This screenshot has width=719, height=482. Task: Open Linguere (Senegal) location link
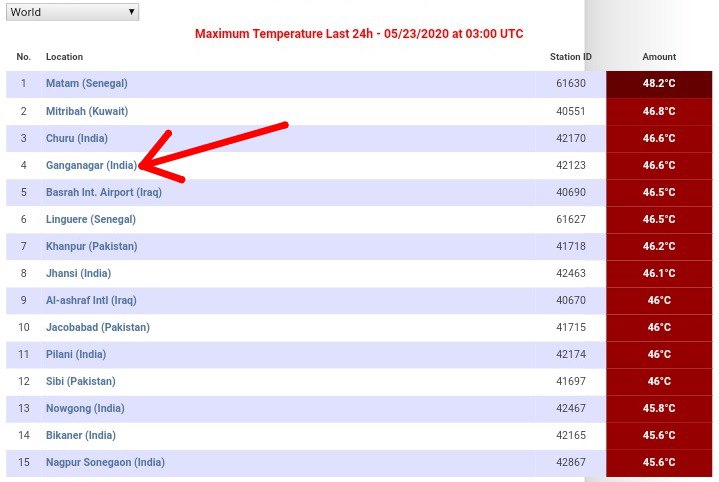pos(91,220)
